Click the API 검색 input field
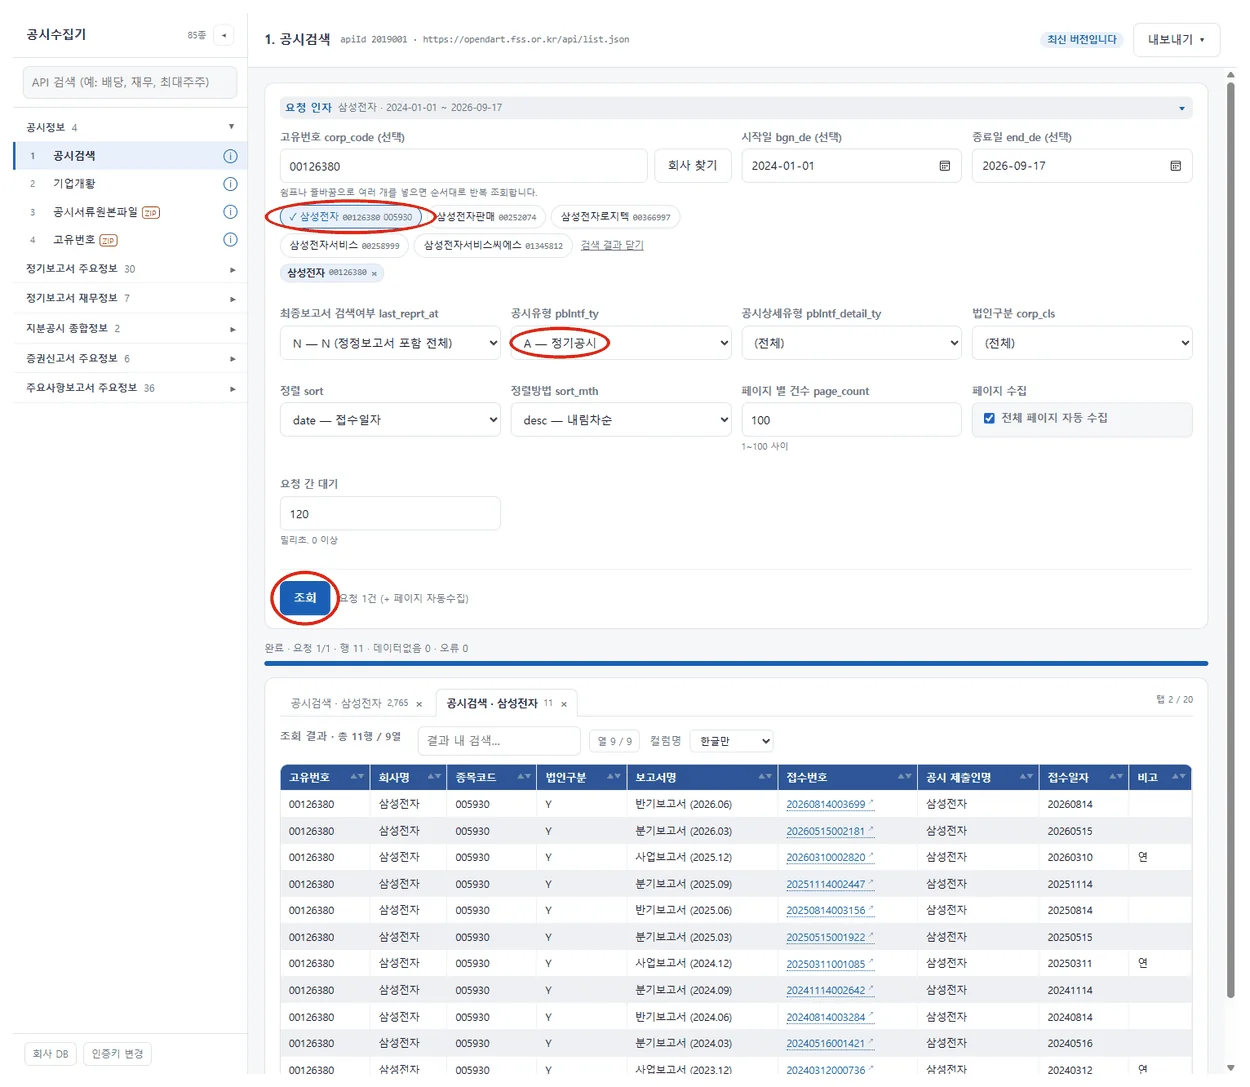The image size is (1250, 1087). [x=130, y=82]
